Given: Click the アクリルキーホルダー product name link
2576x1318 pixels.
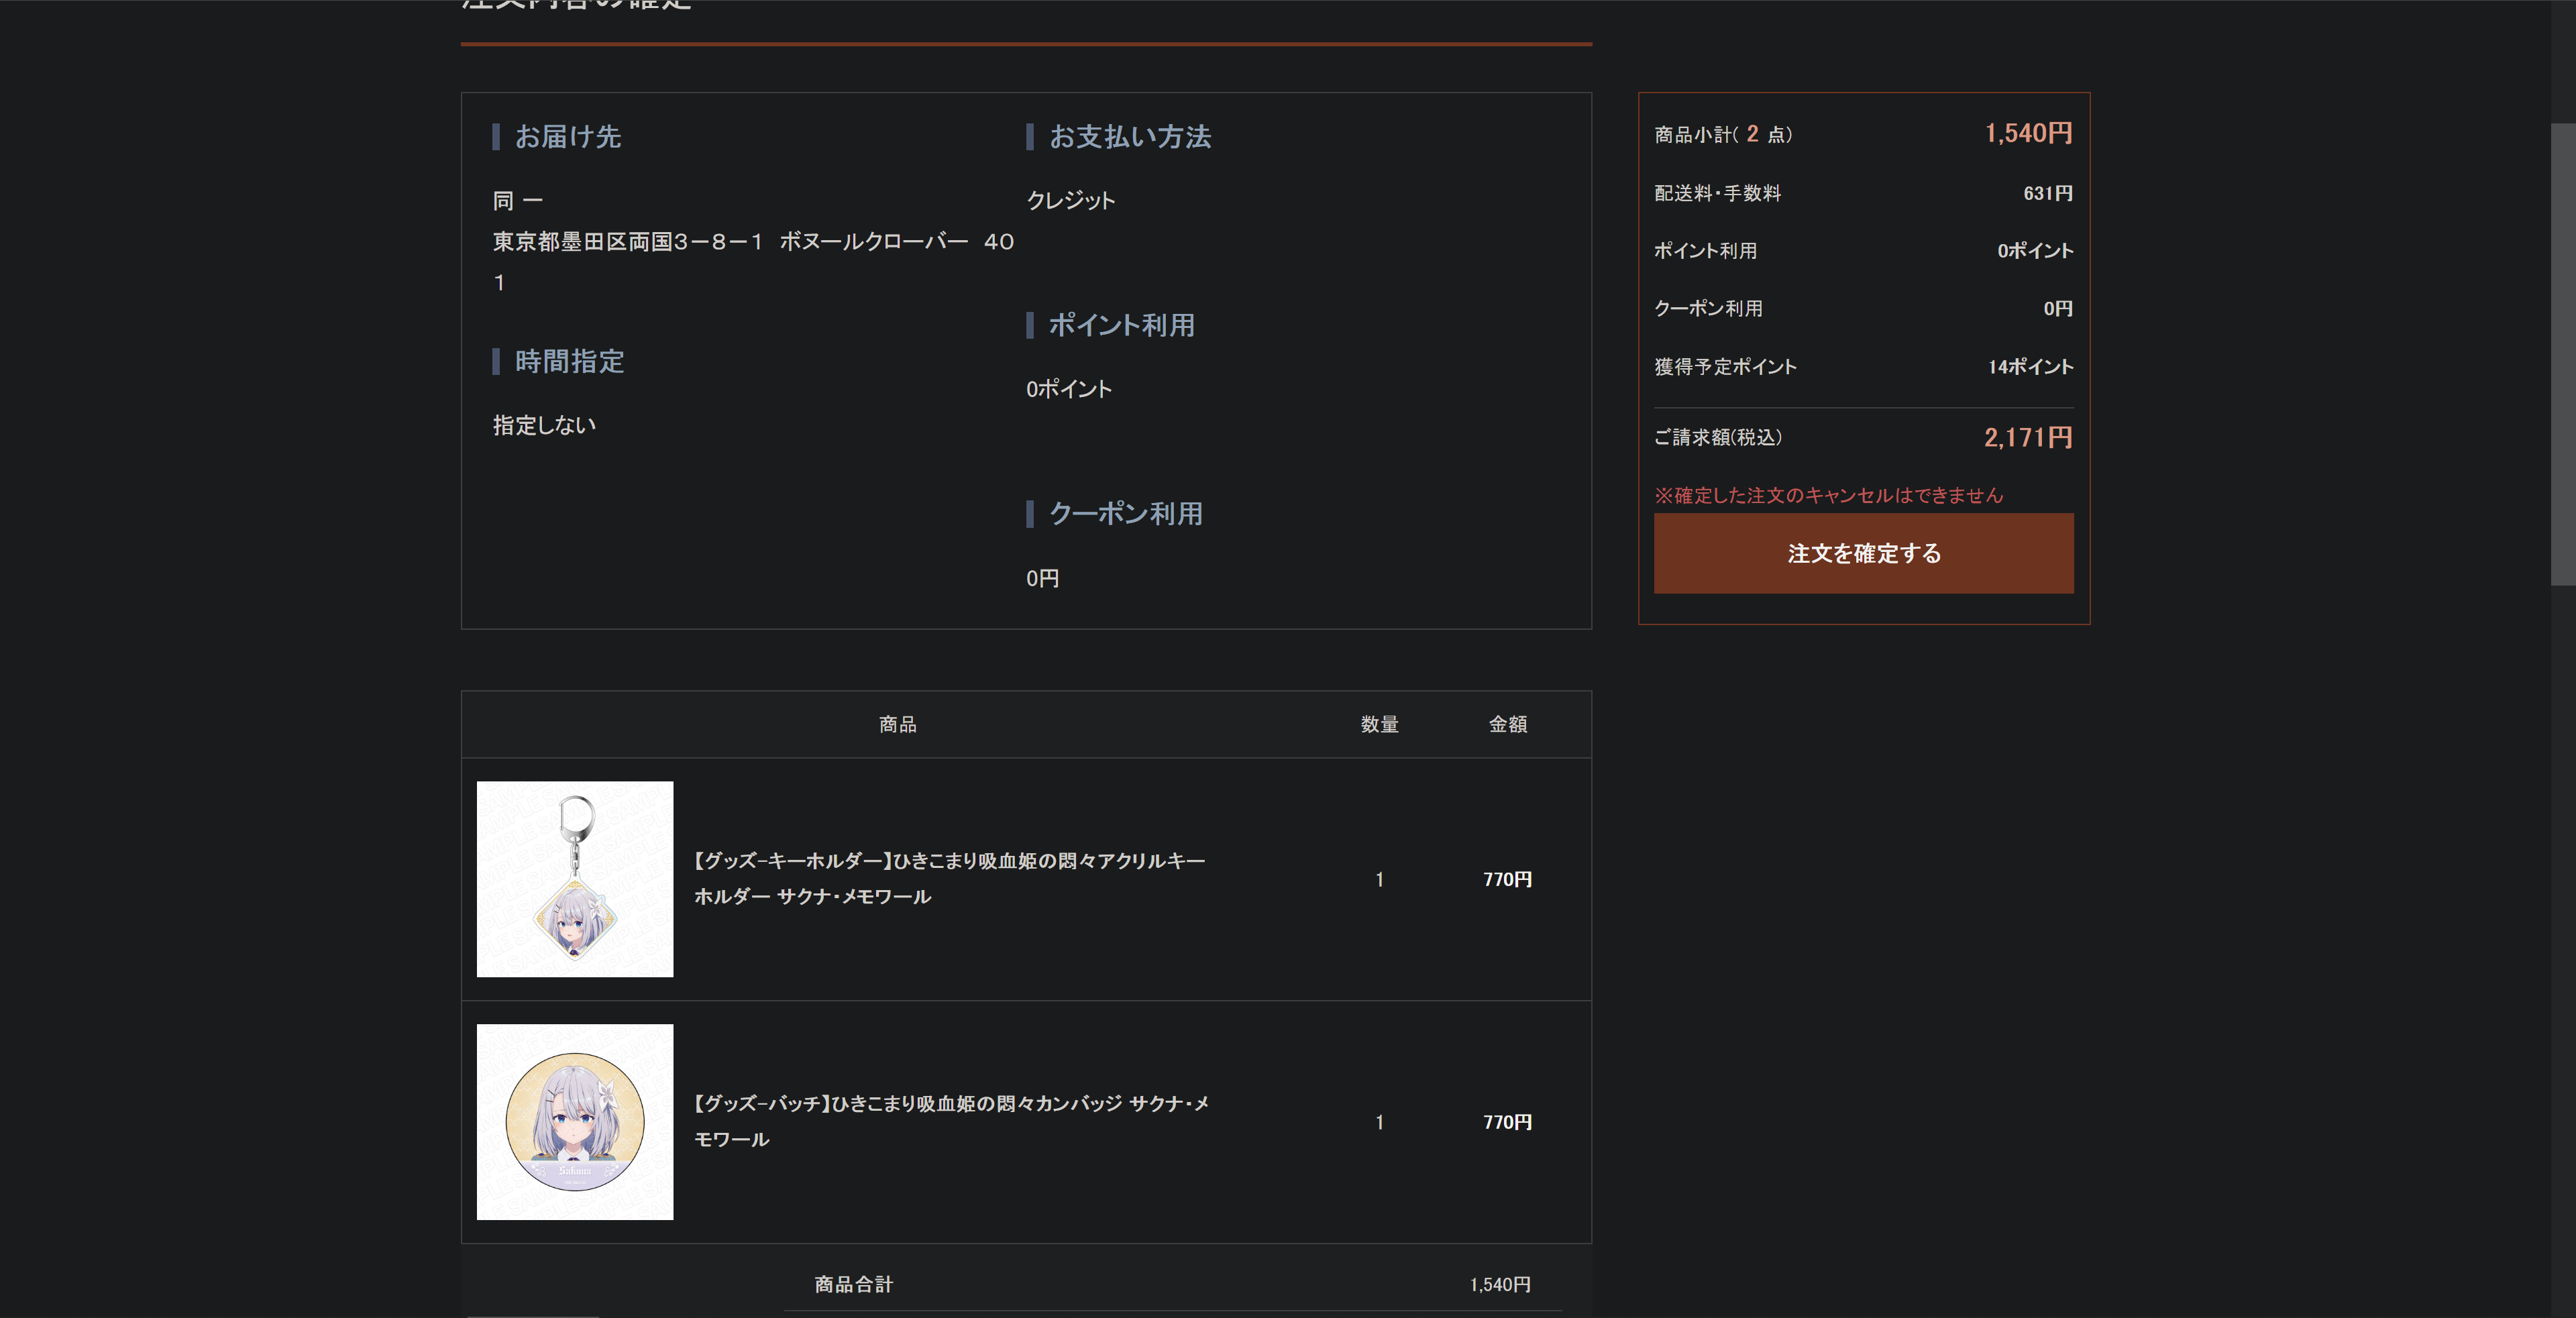Looking at the screenshot, I should click(949, 878).
